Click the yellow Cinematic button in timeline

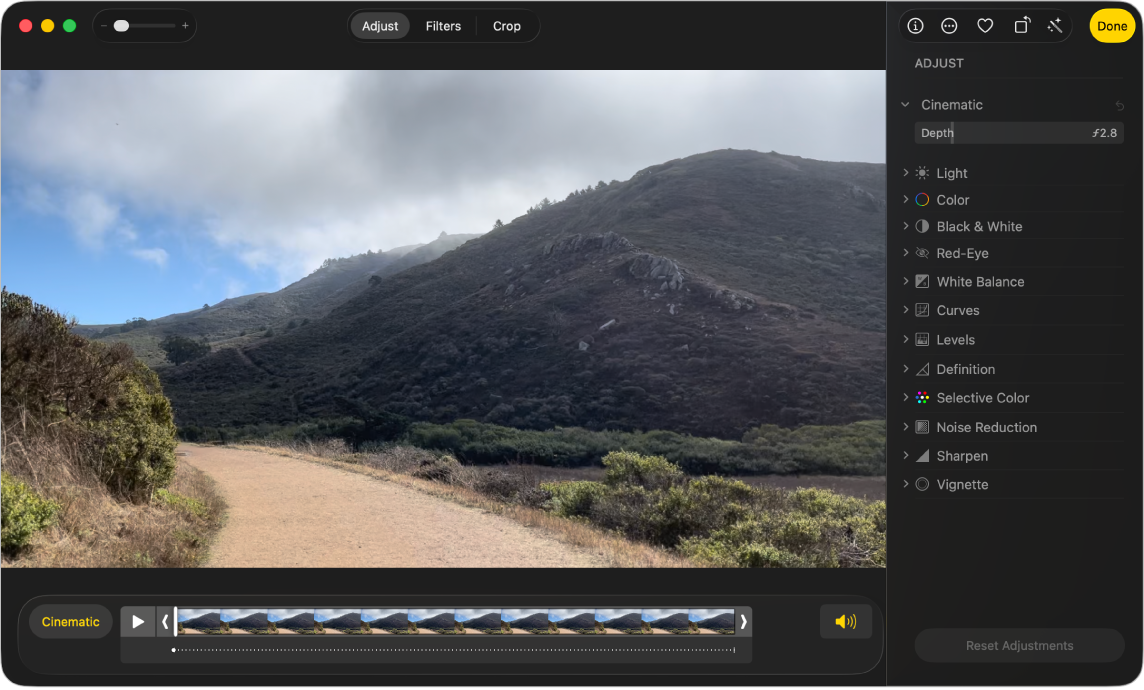point(70,621)
